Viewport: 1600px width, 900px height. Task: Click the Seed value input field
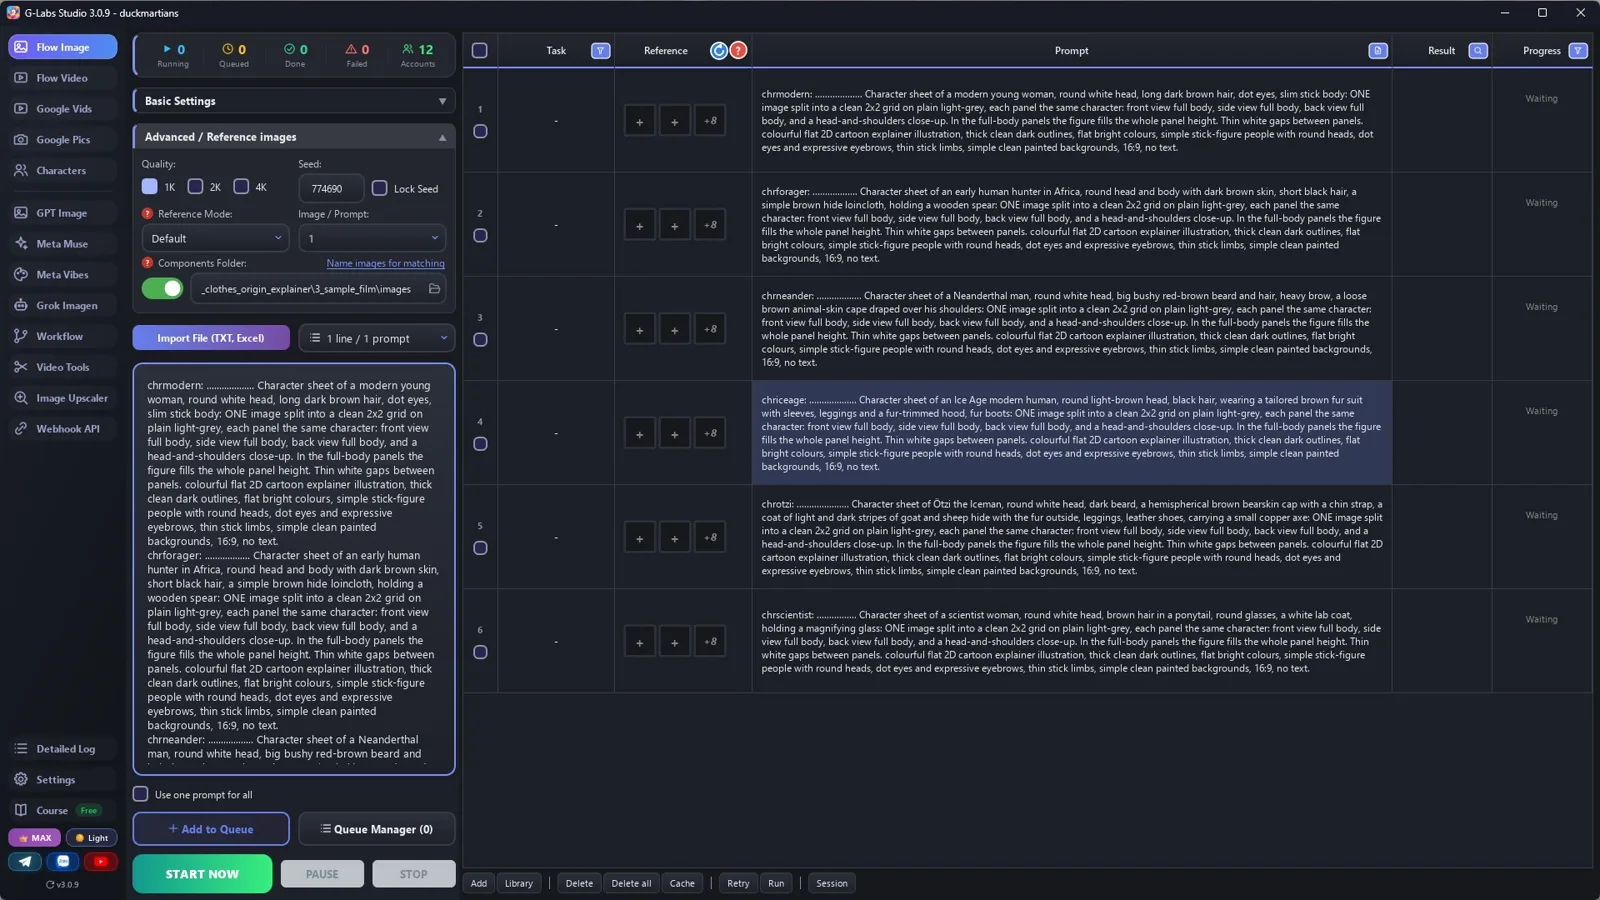click(x=330, y=188)
